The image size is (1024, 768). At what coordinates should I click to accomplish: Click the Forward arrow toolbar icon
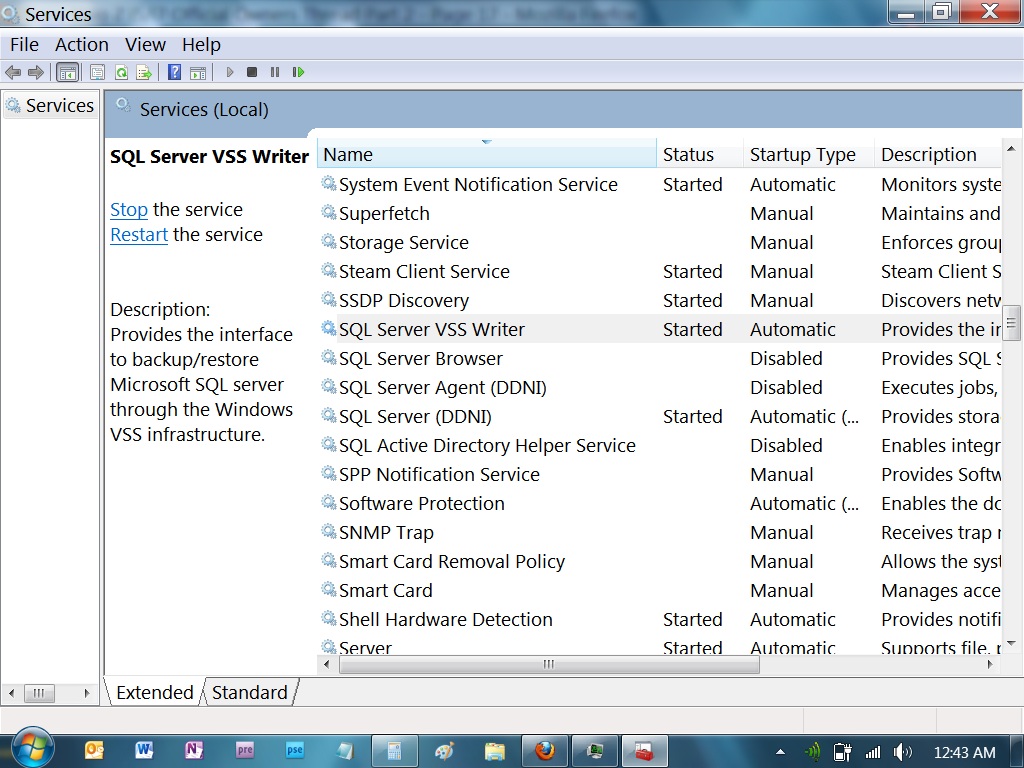pos(36,72)
